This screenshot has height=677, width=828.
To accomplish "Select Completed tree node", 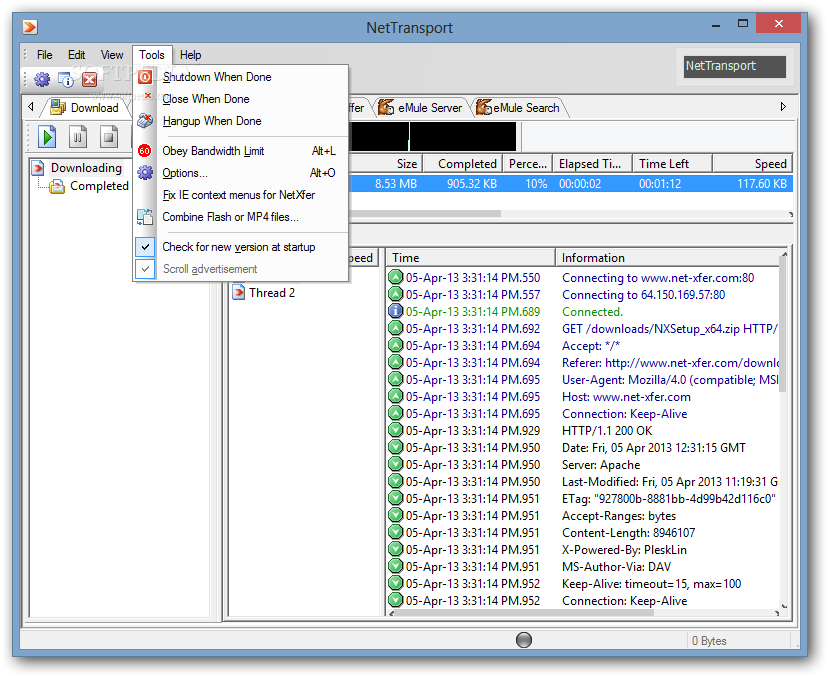I will (99, 186).
